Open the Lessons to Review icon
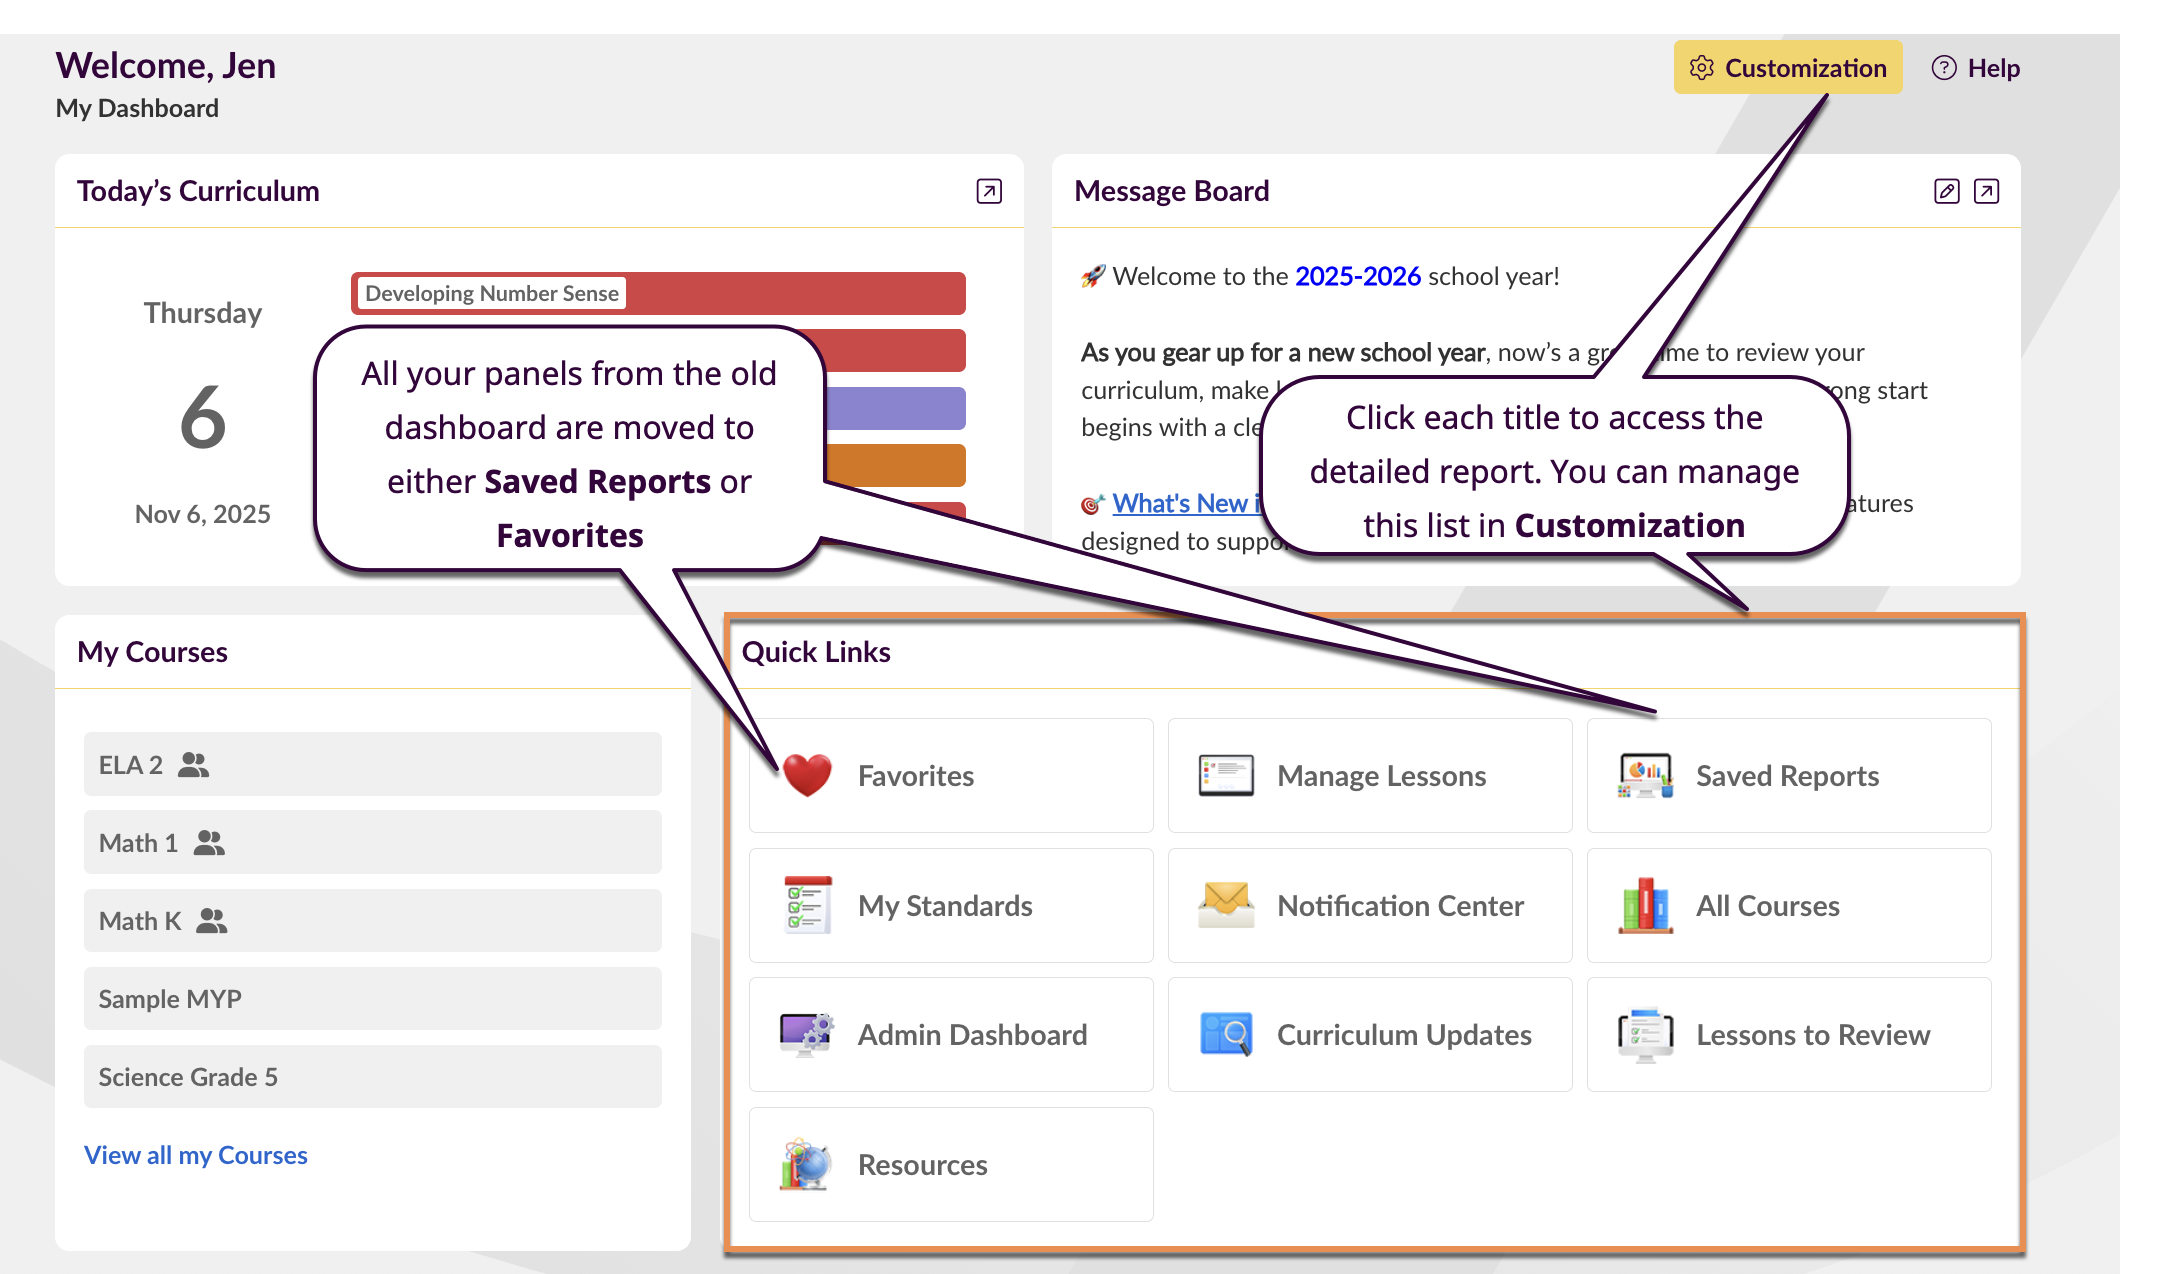2160x1274 pixels. coord(1645,1034)
